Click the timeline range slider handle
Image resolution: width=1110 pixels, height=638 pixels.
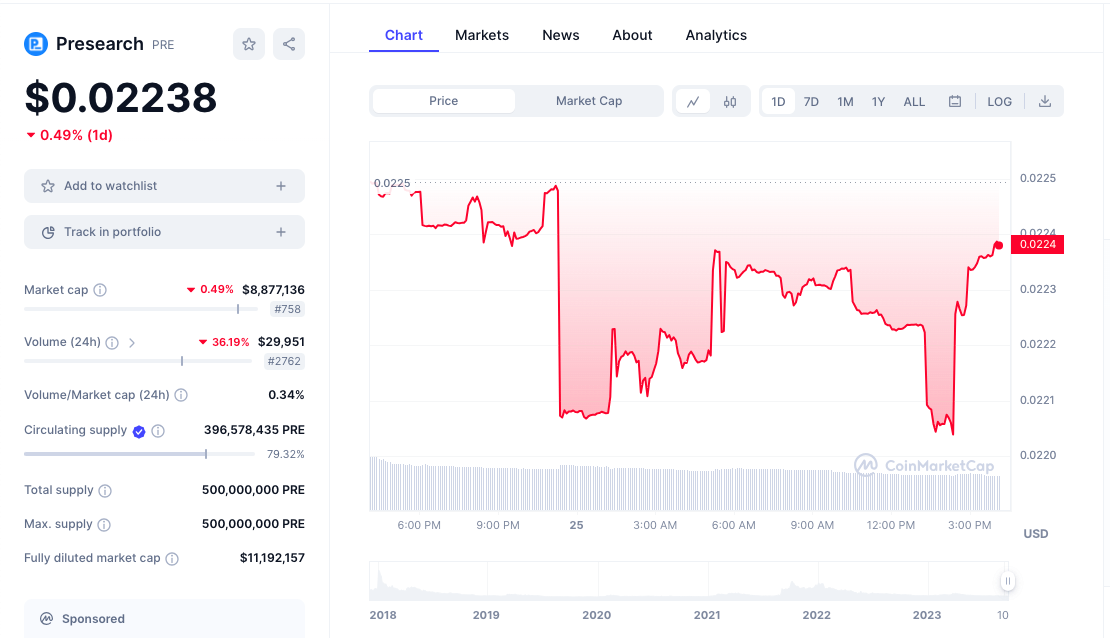pos(1008,581)
